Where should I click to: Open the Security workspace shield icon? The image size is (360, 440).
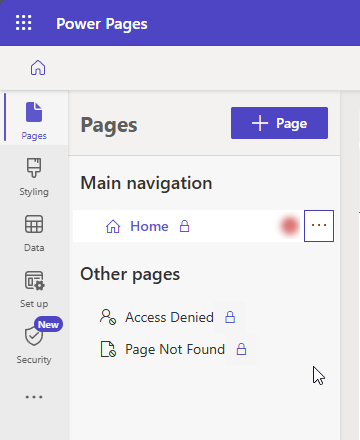34,336
